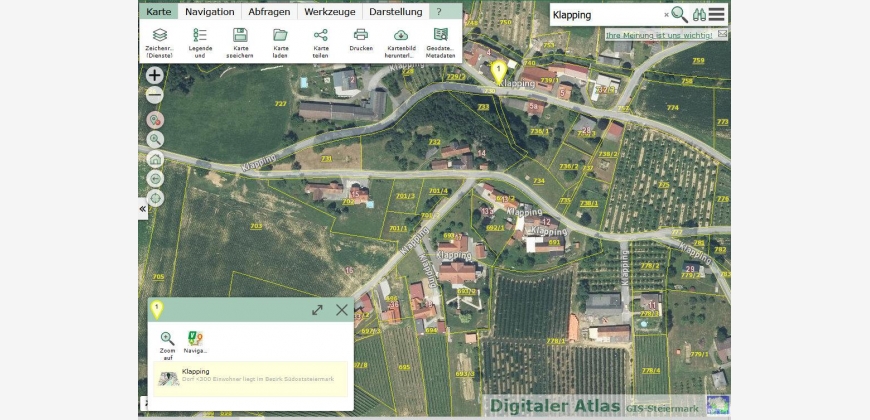Click Karte speichern floppy disk icon
The width and height of the screenshot is (870, 420).
point(240,40)
